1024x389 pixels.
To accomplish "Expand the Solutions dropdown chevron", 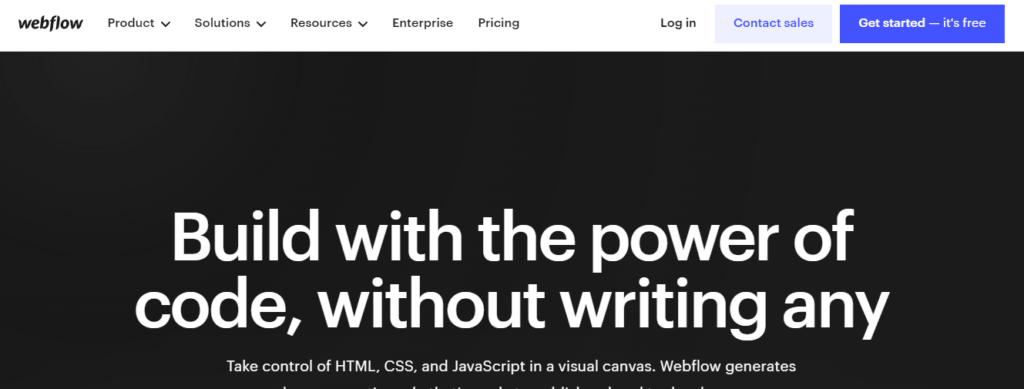I will [x=261, y=24].
